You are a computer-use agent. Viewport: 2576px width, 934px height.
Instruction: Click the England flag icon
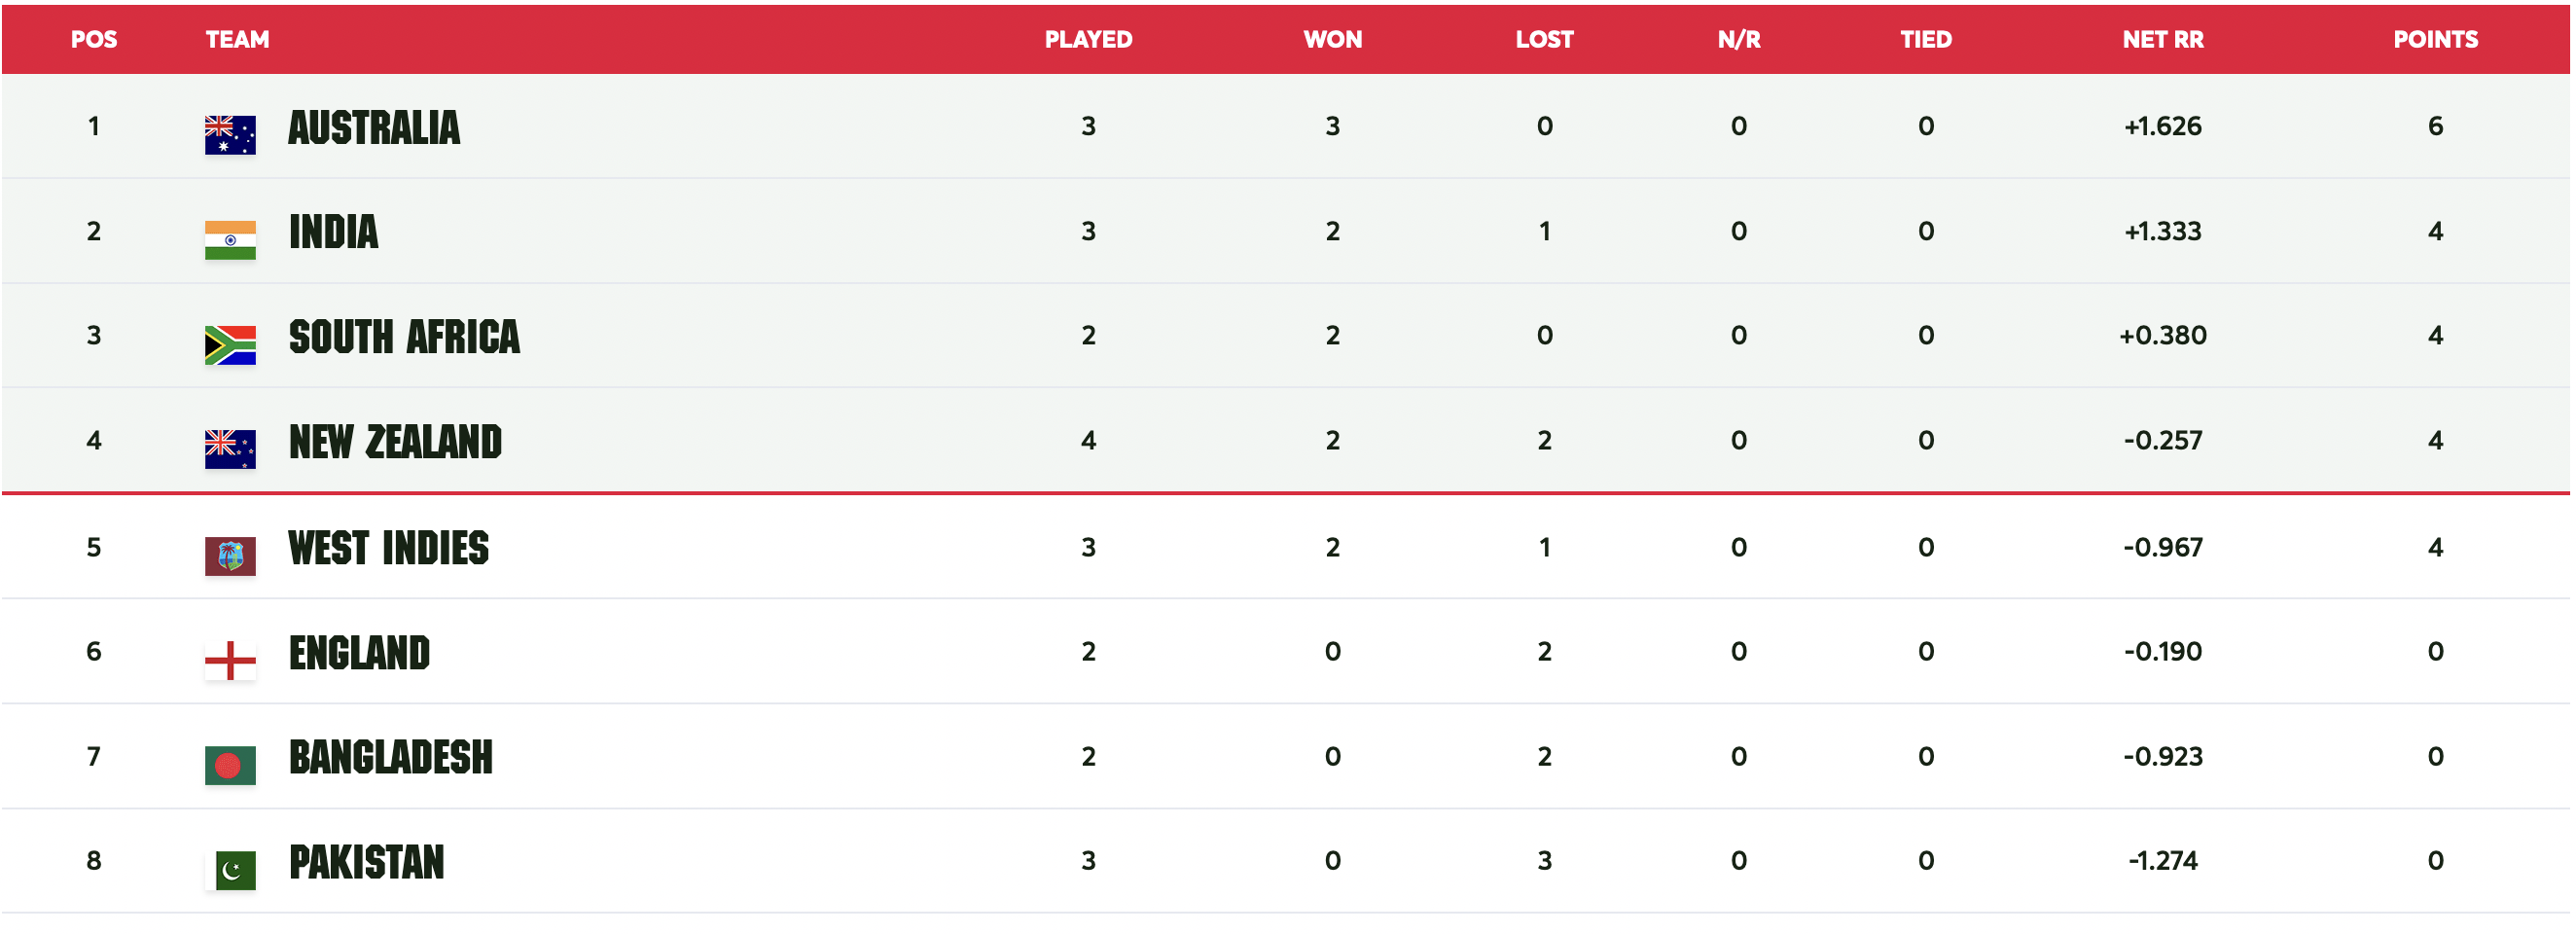click(x=230, y=661)
